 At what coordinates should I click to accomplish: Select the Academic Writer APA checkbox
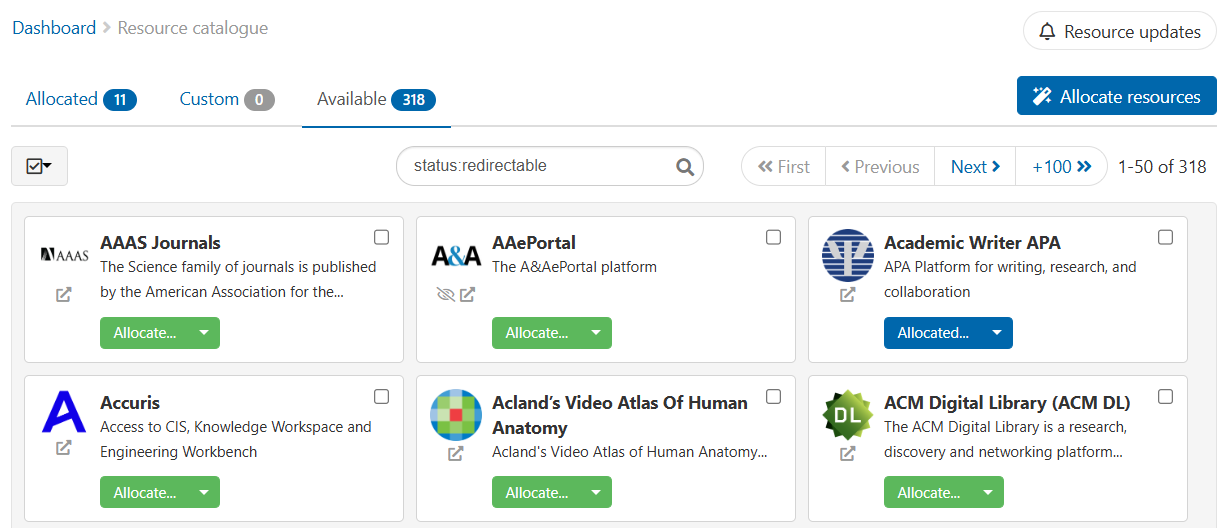coord(1165,237)
